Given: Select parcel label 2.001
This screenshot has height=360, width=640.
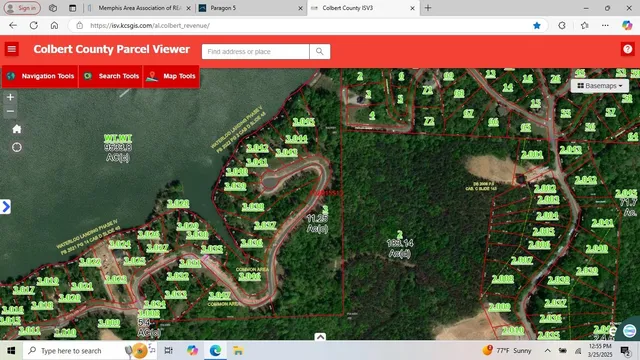Looking at the screenshot, I should pos(532,155).
